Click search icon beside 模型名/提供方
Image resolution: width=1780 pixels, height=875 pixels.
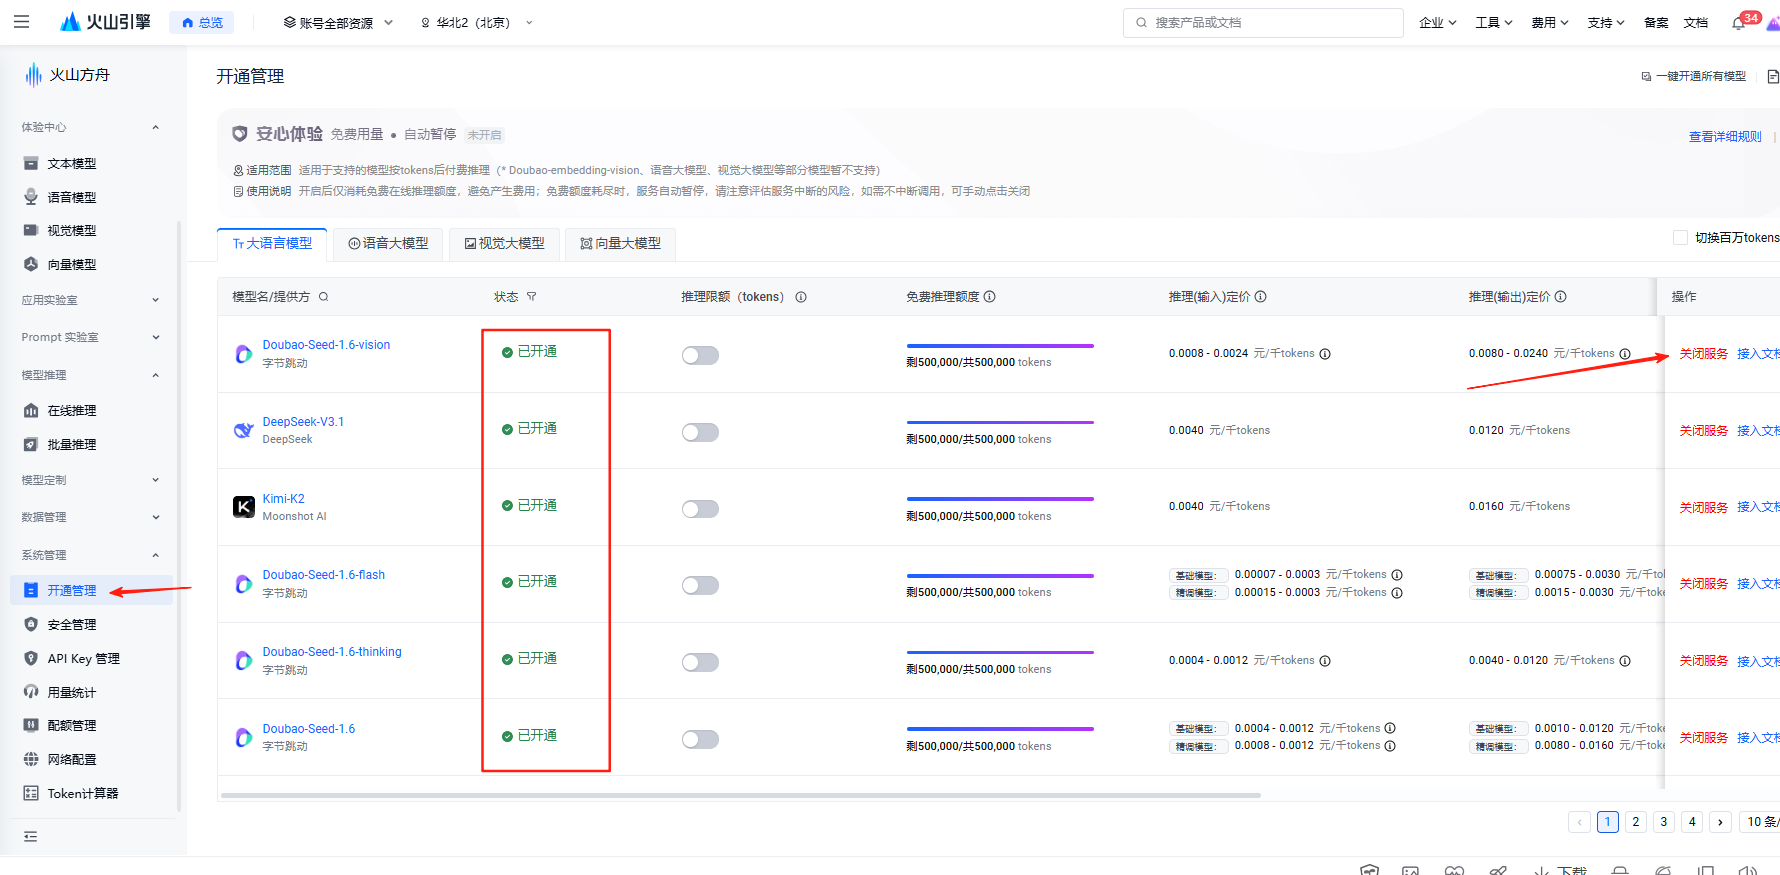pos(323,297)
